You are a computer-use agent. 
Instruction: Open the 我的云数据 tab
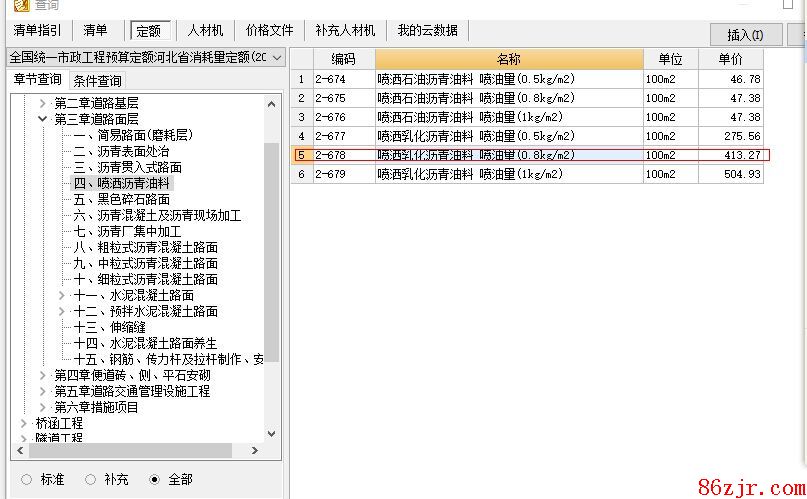(x=427, y=31)
